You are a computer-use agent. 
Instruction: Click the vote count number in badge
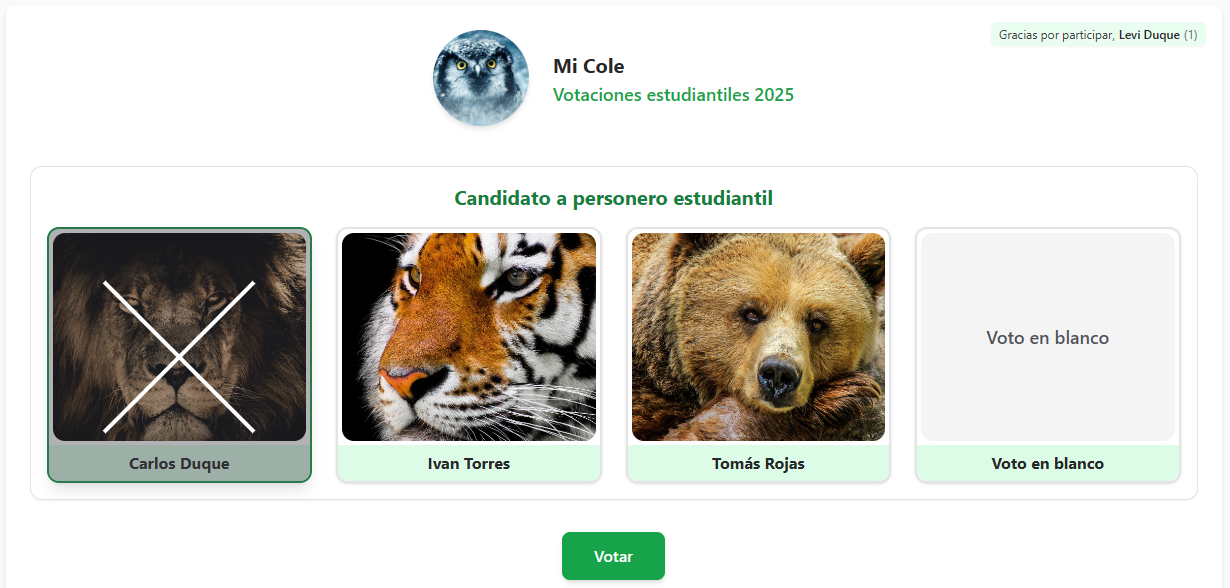point(1191,35)
